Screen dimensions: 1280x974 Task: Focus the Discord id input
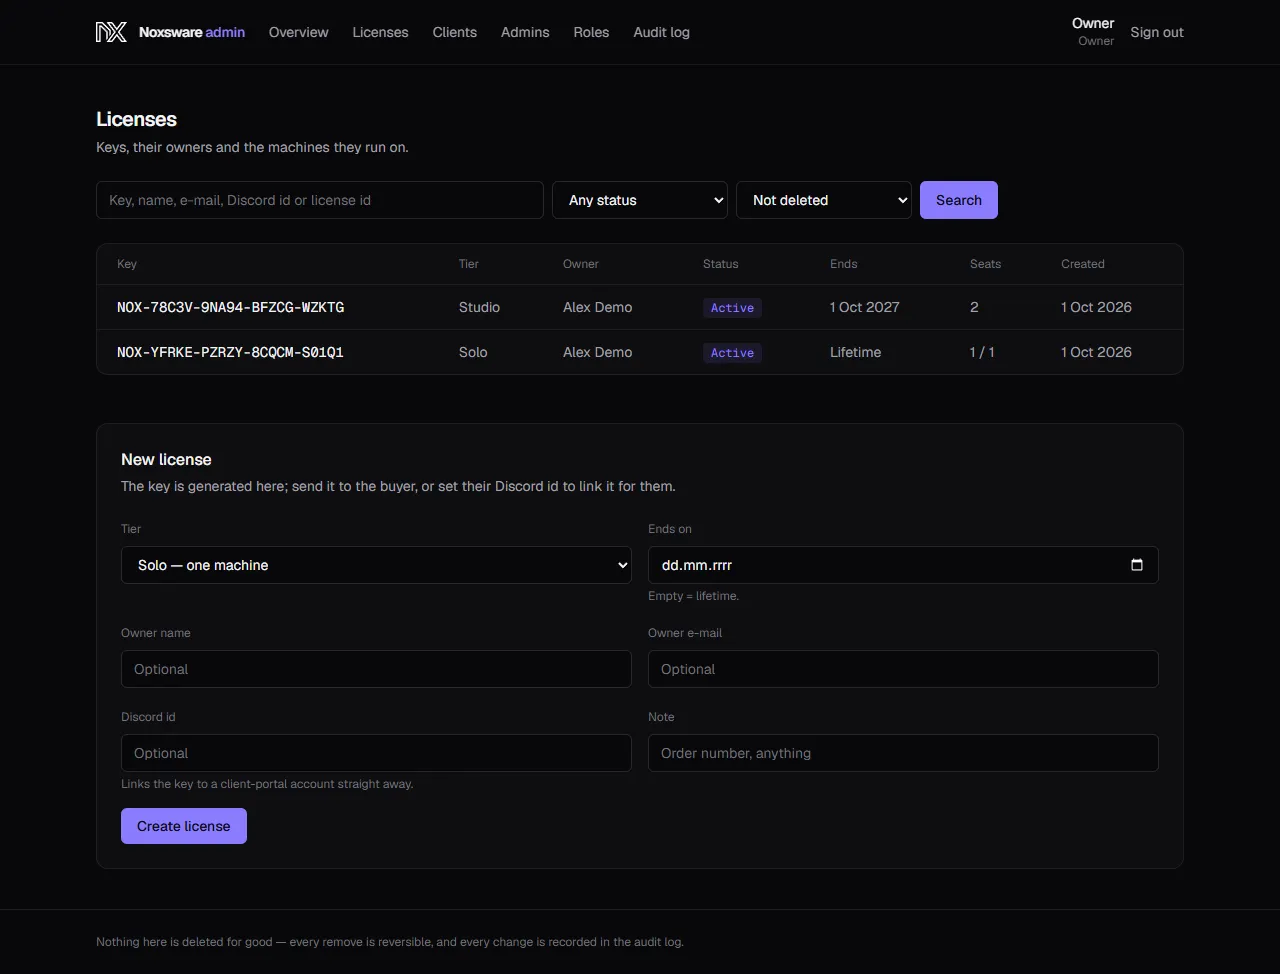click(376, 753)
